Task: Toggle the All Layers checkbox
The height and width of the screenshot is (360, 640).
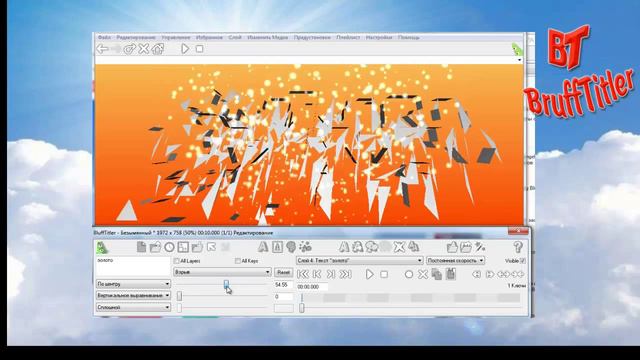Action: 176,261
